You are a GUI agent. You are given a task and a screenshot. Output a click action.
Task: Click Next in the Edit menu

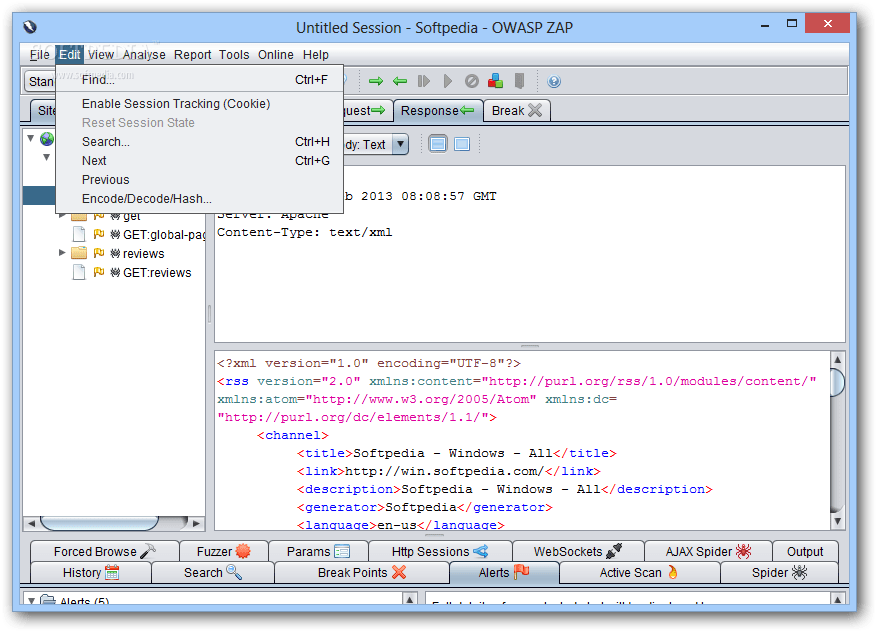(199, 161)
